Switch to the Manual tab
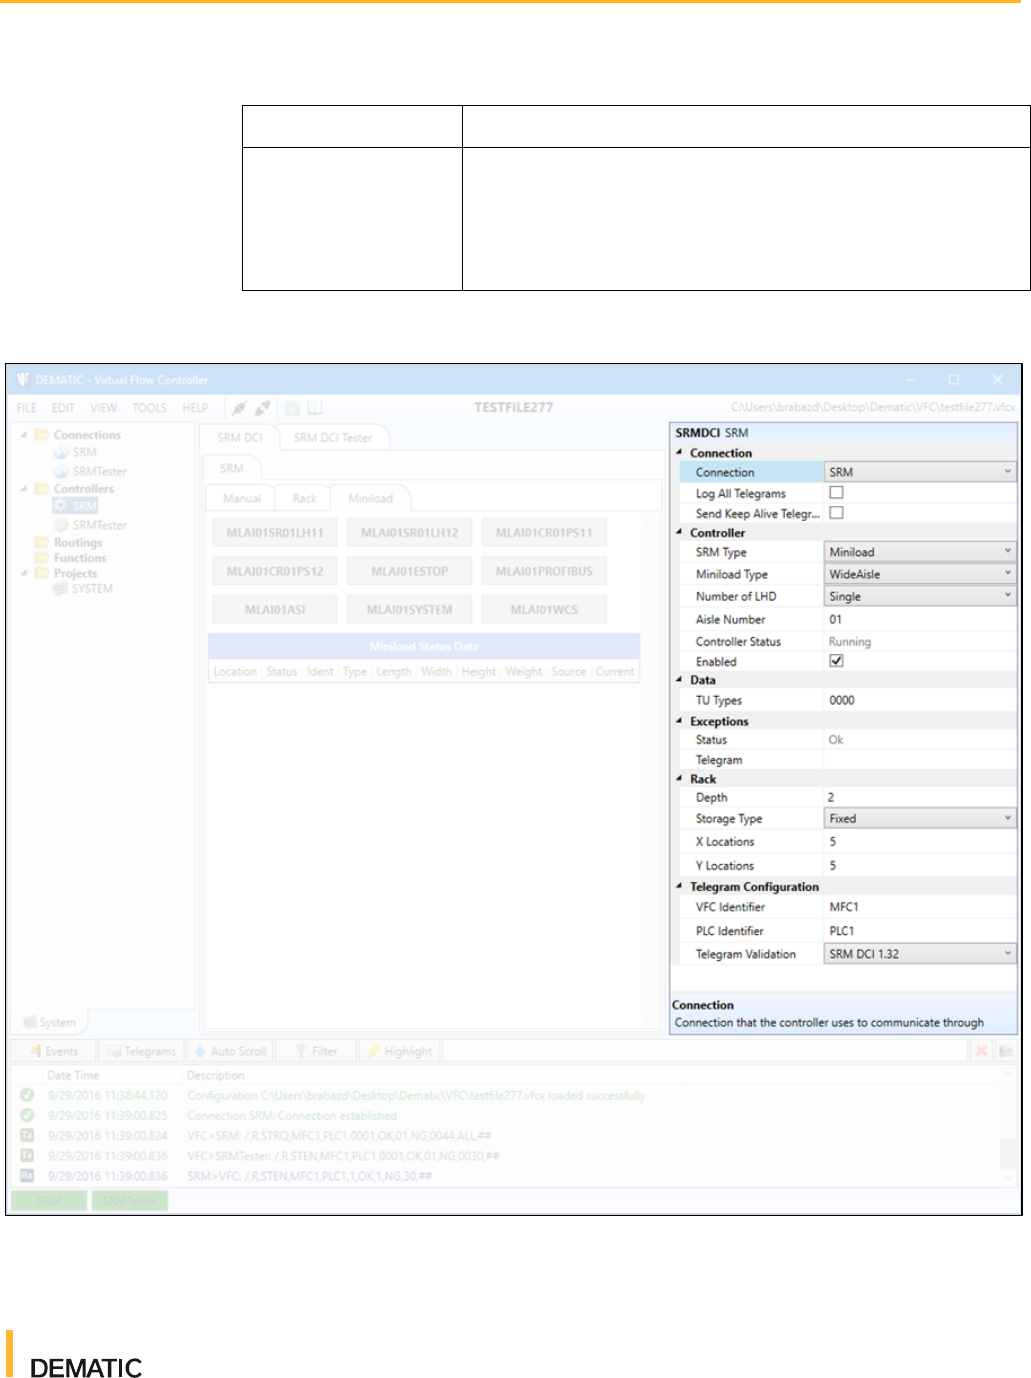 click(x=242, y=498)
